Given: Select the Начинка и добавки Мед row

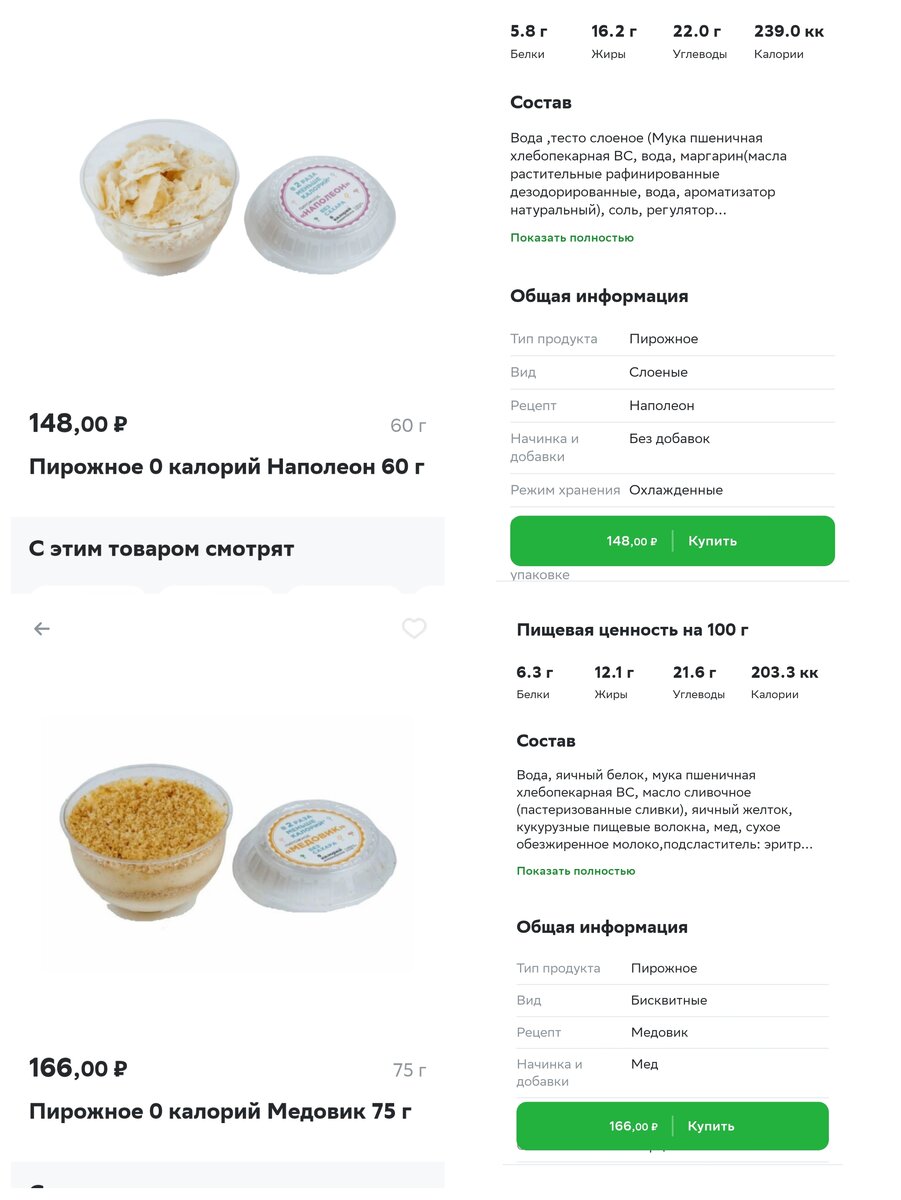Looking at the screenshot, I should pos(672,1073).
